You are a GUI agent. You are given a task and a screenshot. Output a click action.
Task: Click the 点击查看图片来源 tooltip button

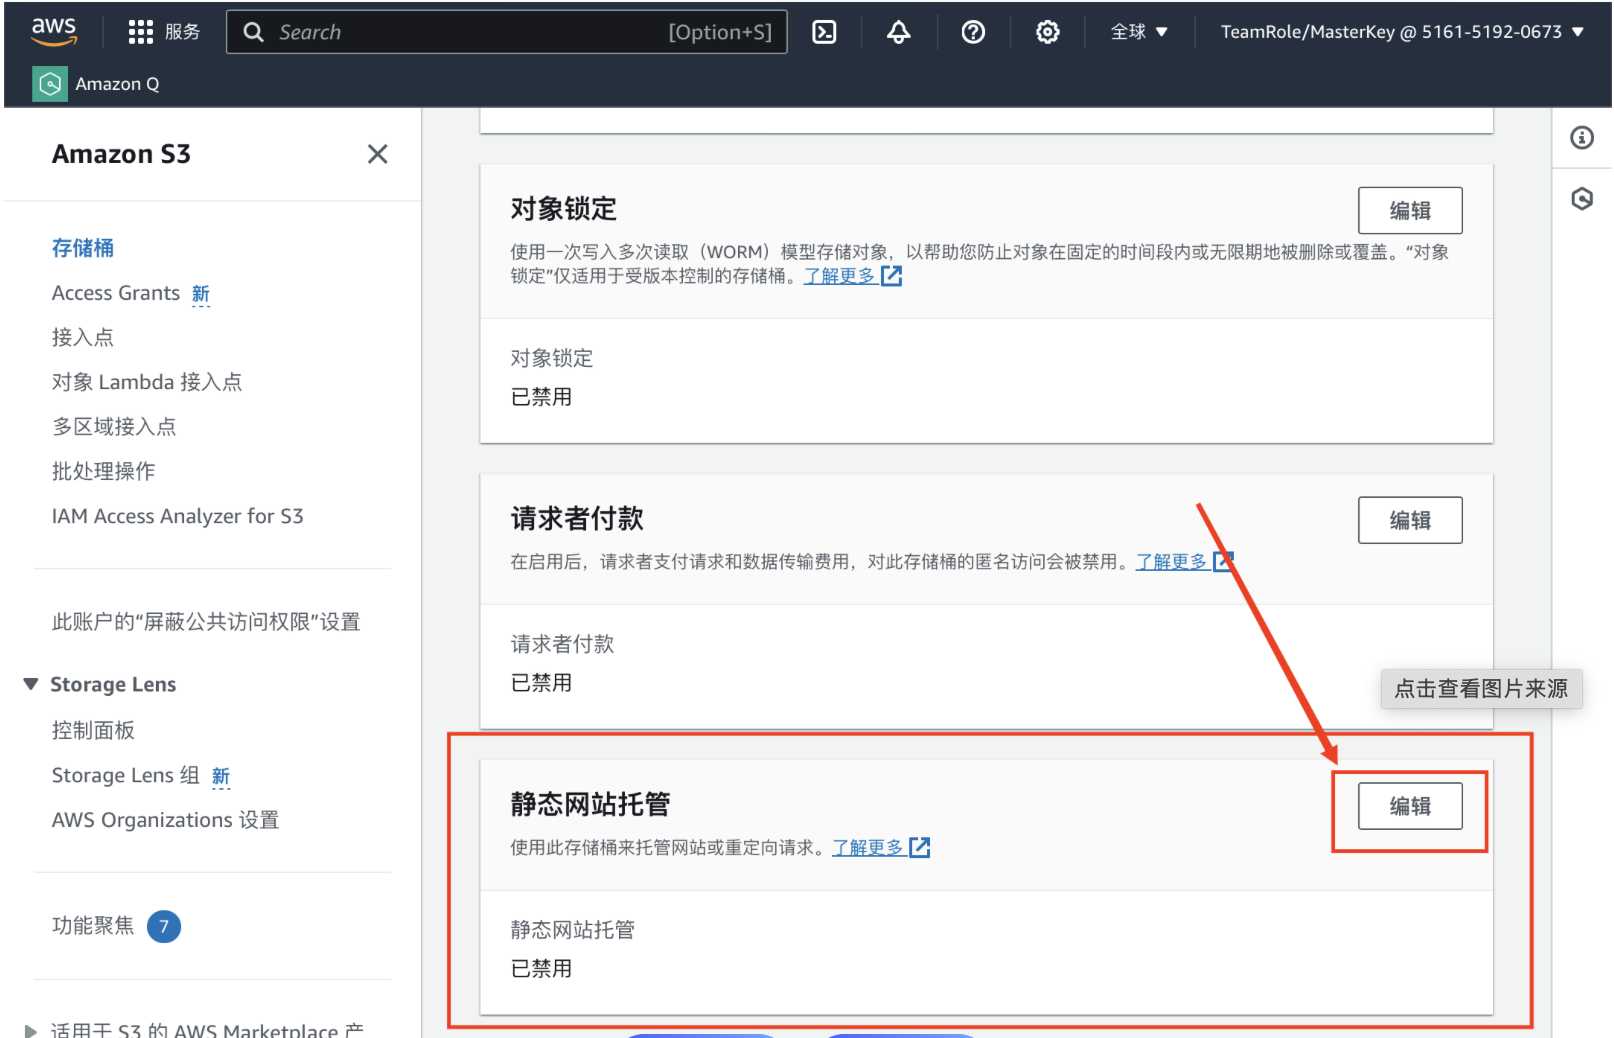(x=1481, y=689)
